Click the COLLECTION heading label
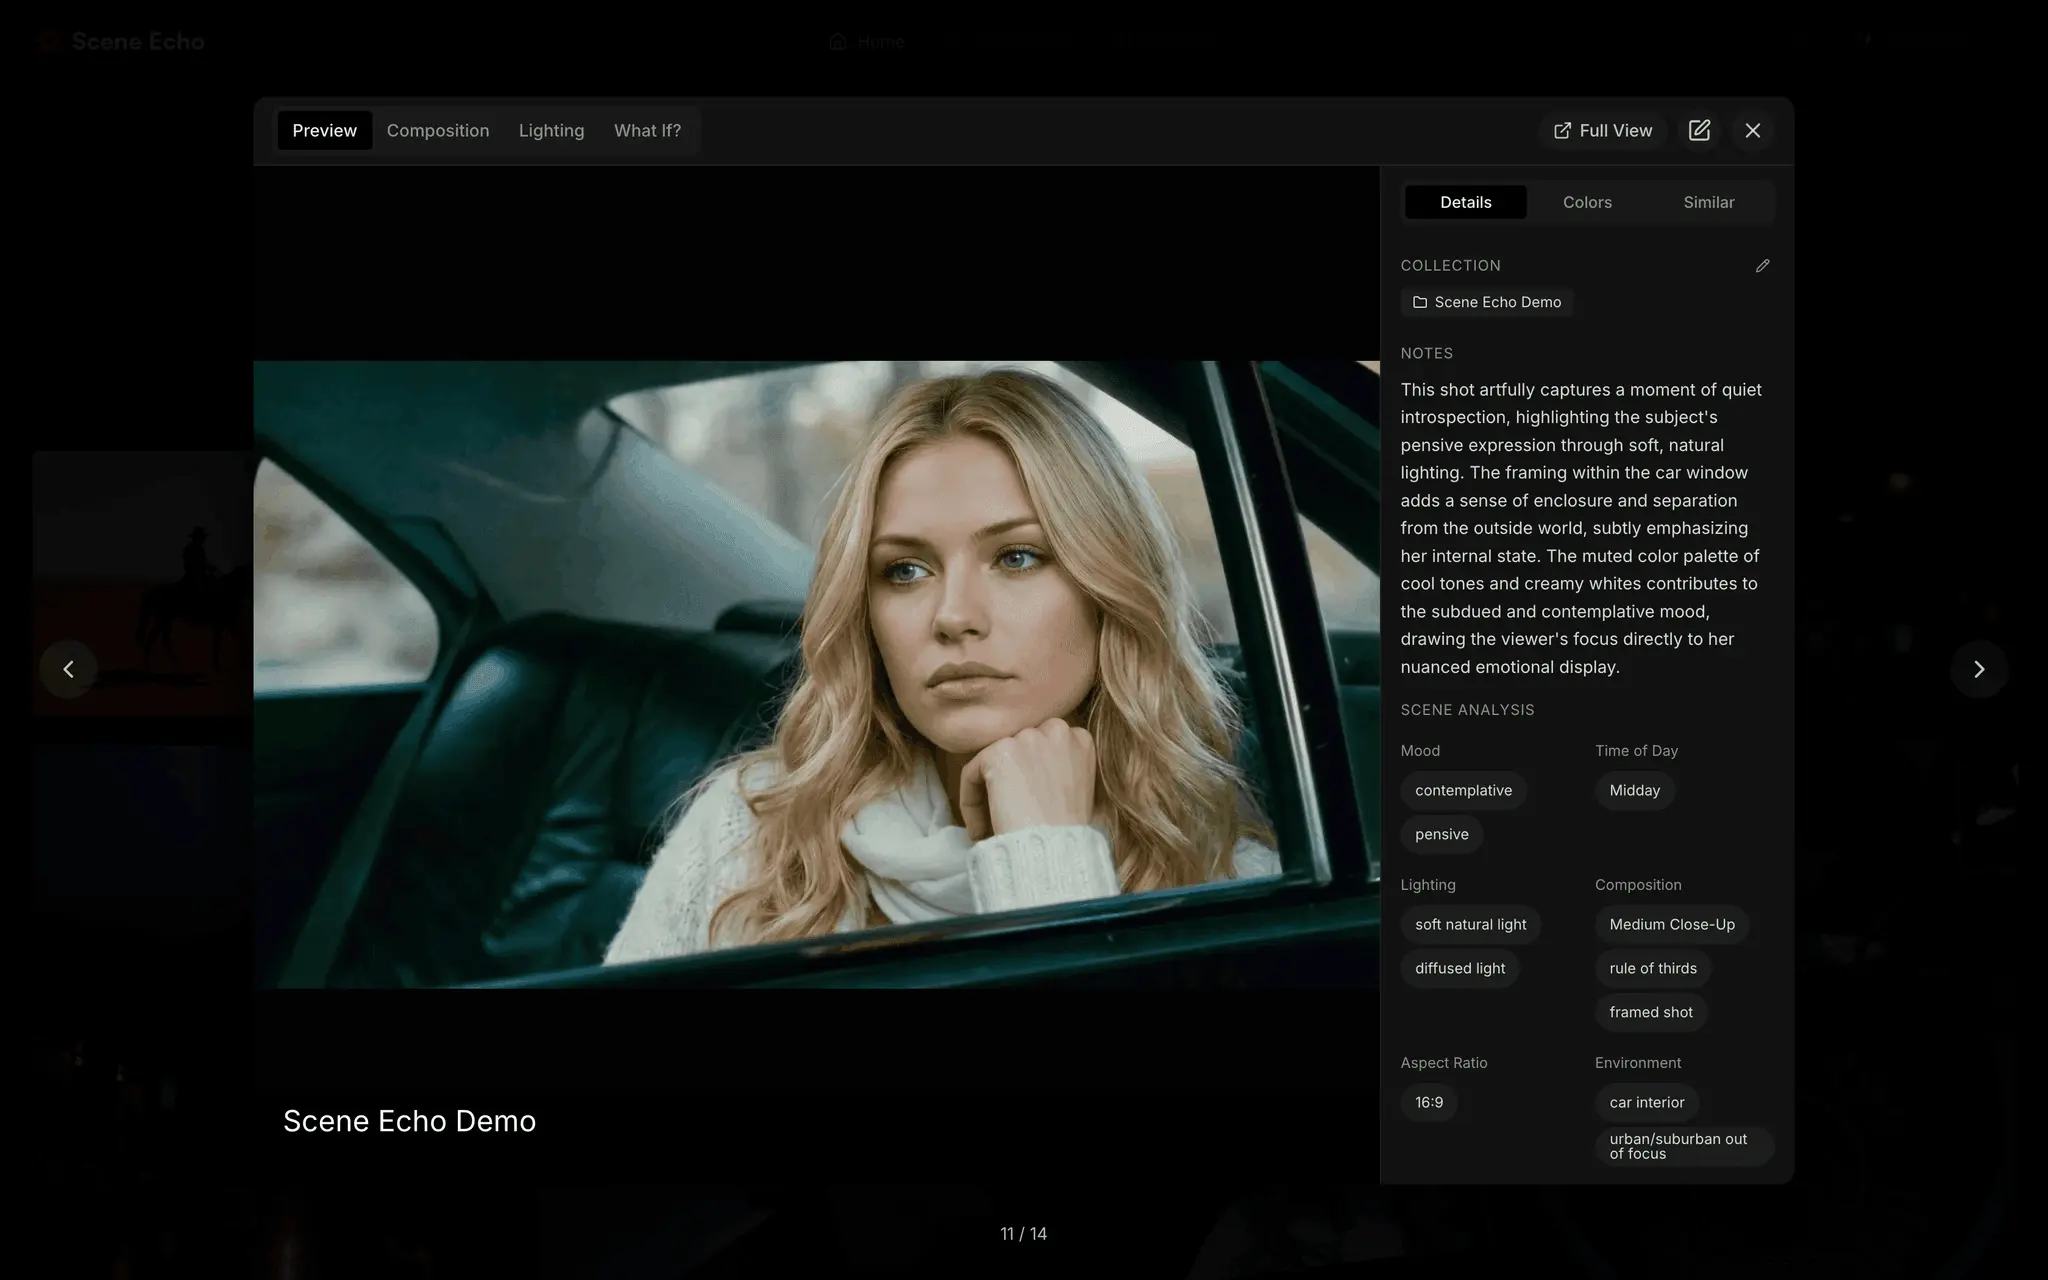Image resolution: width=2048 pixels, height=1280 pixels. click(1450, 265)
